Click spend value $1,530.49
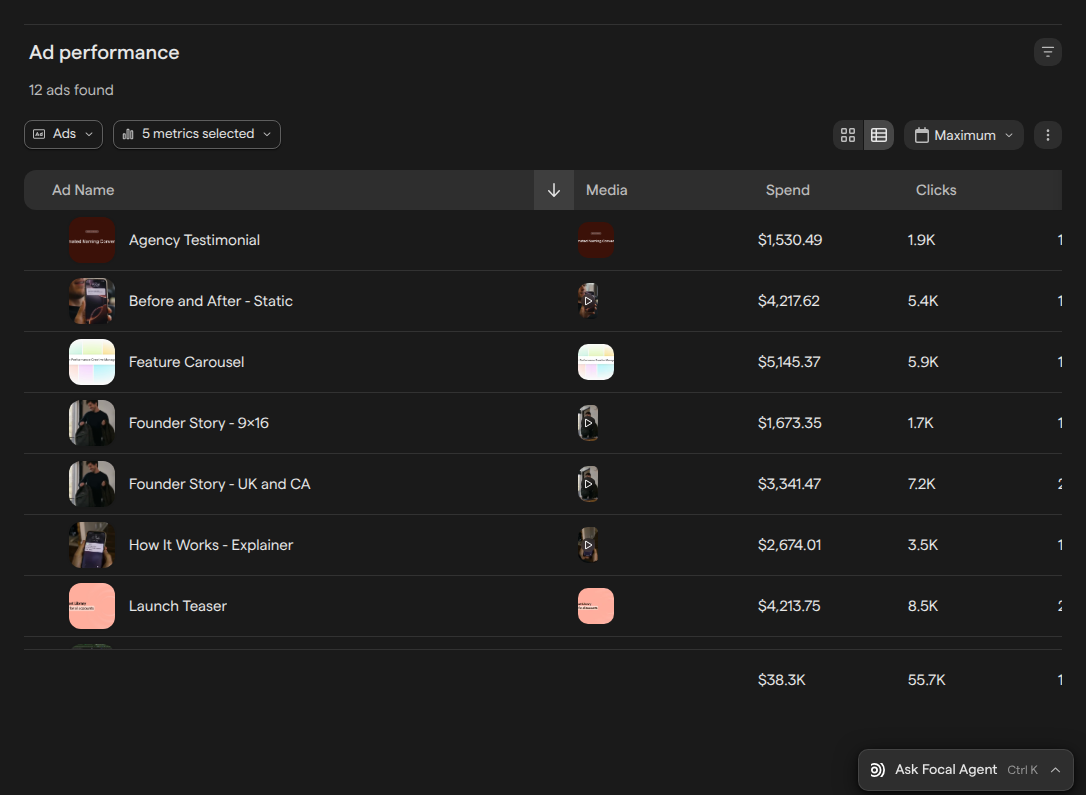This screenshot has height=795, width=1086. click(x=790, y=240)
